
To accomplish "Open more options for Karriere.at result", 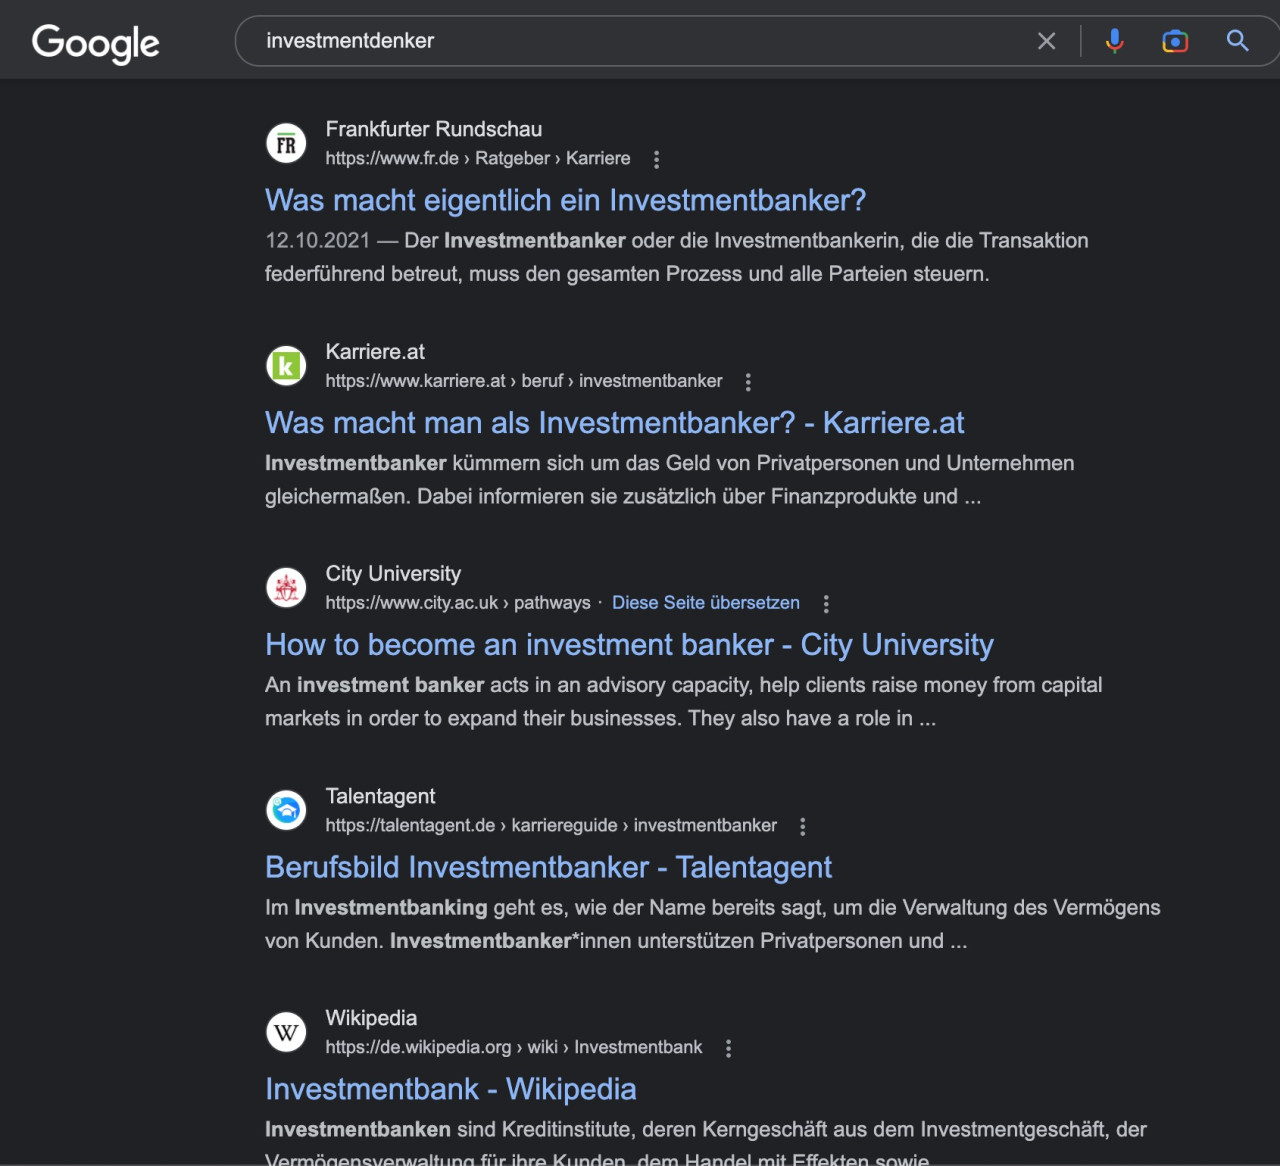I will click(748, 382).
